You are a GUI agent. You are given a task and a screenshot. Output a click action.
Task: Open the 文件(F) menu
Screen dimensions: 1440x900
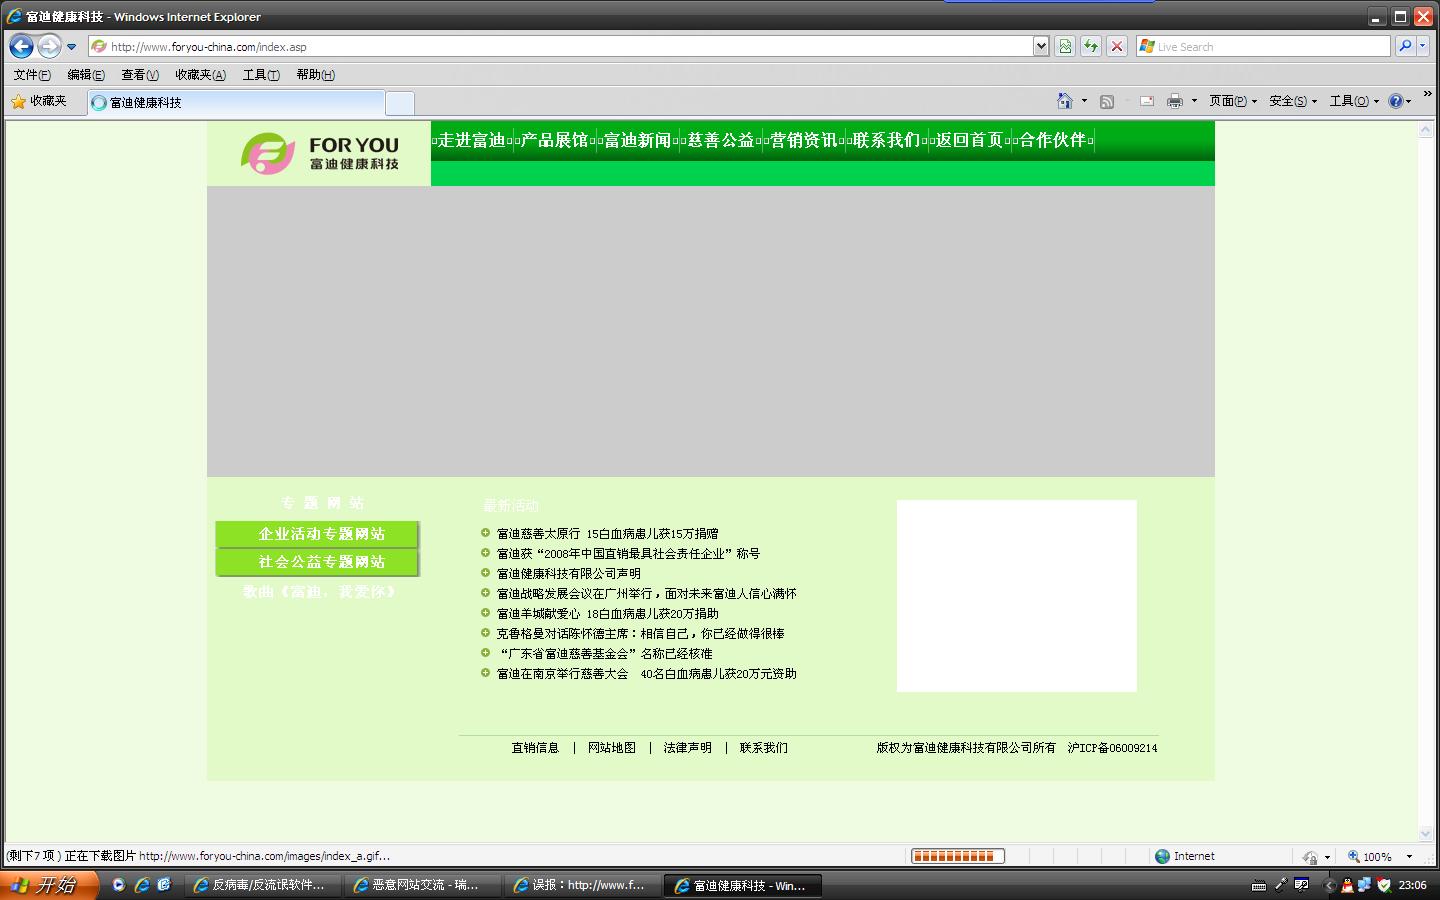(x=32, y=75)
